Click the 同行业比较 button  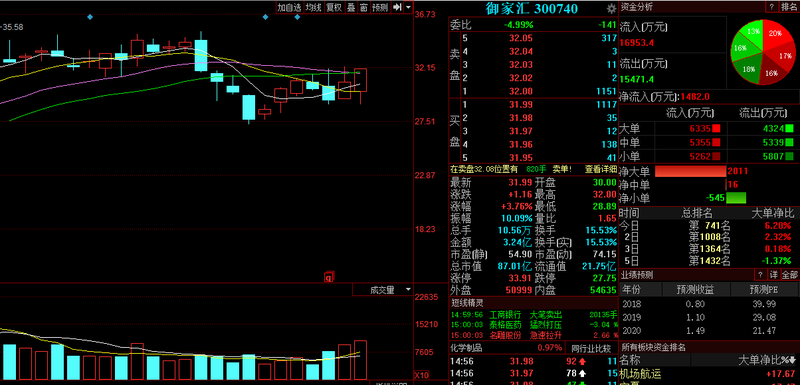click(591, 348)
